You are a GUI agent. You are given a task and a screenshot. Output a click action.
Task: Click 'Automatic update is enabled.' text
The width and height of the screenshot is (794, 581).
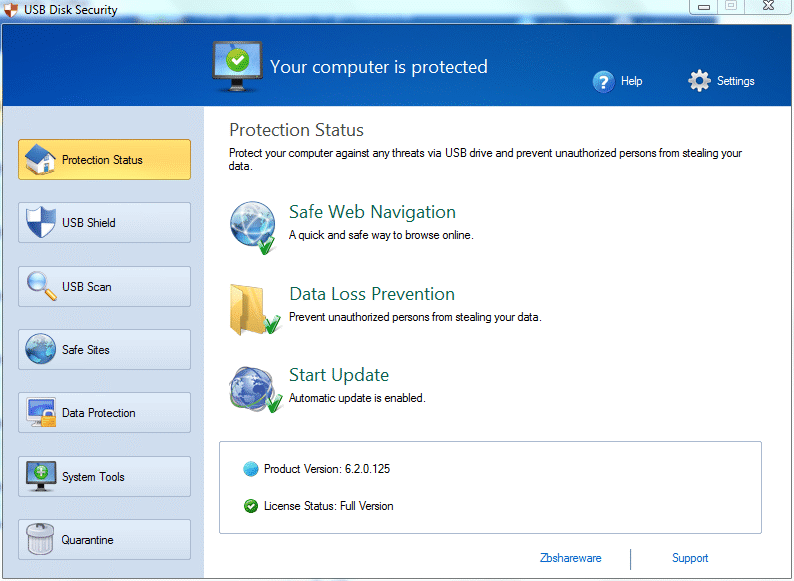(x=357, y=398)
